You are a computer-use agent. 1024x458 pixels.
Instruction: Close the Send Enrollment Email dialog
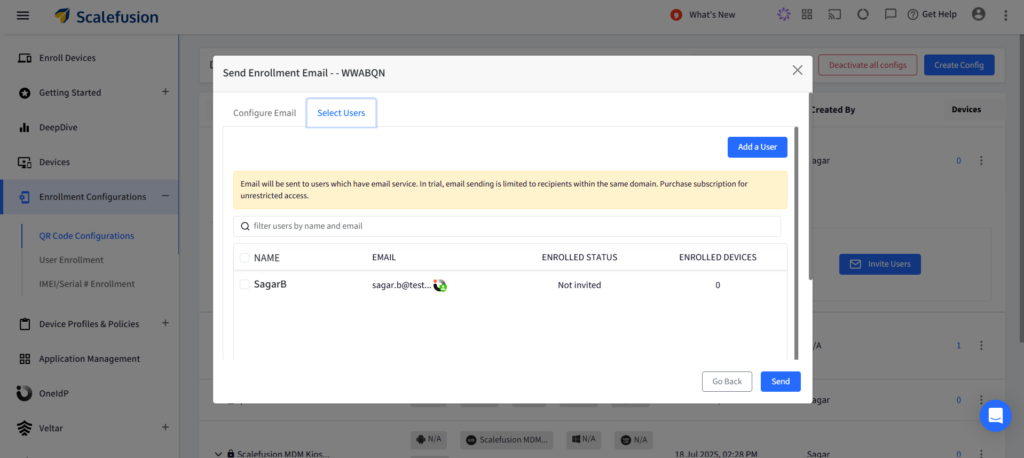pos(797,70)
